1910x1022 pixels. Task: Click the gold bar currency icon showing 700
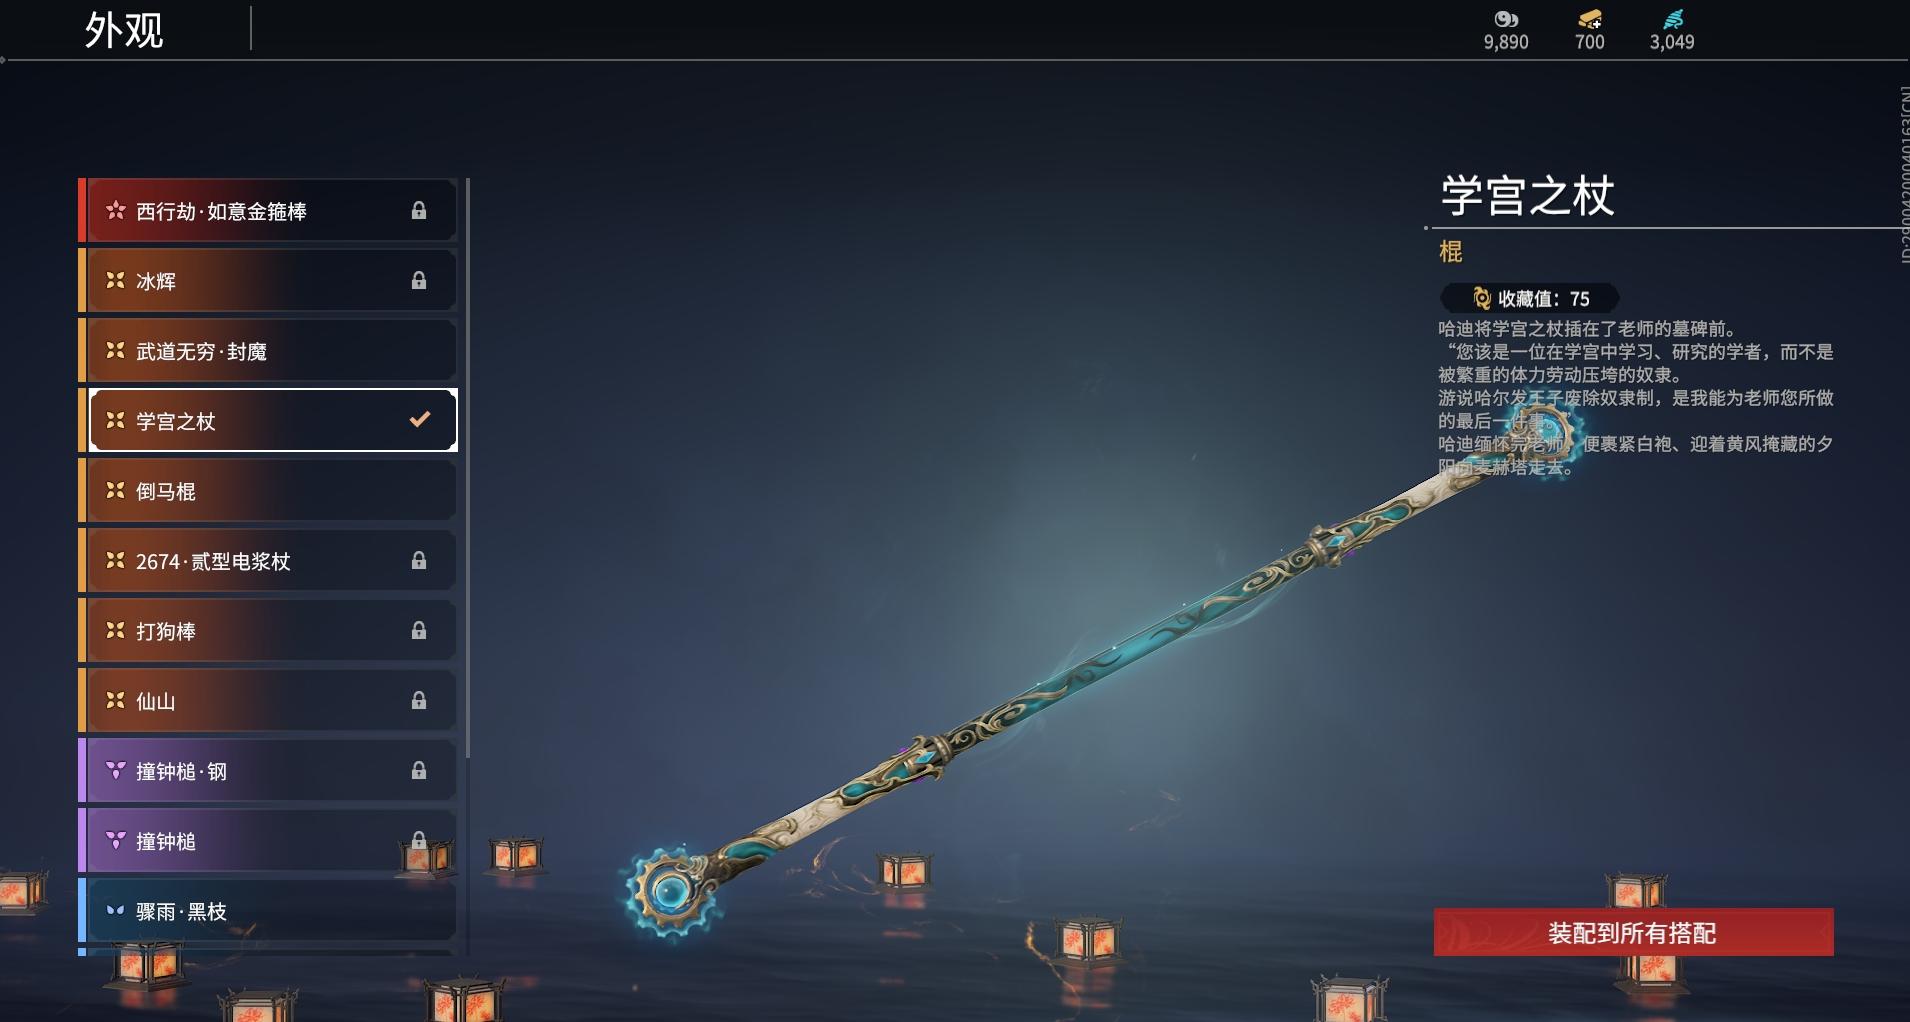[x=1590, y=19]
